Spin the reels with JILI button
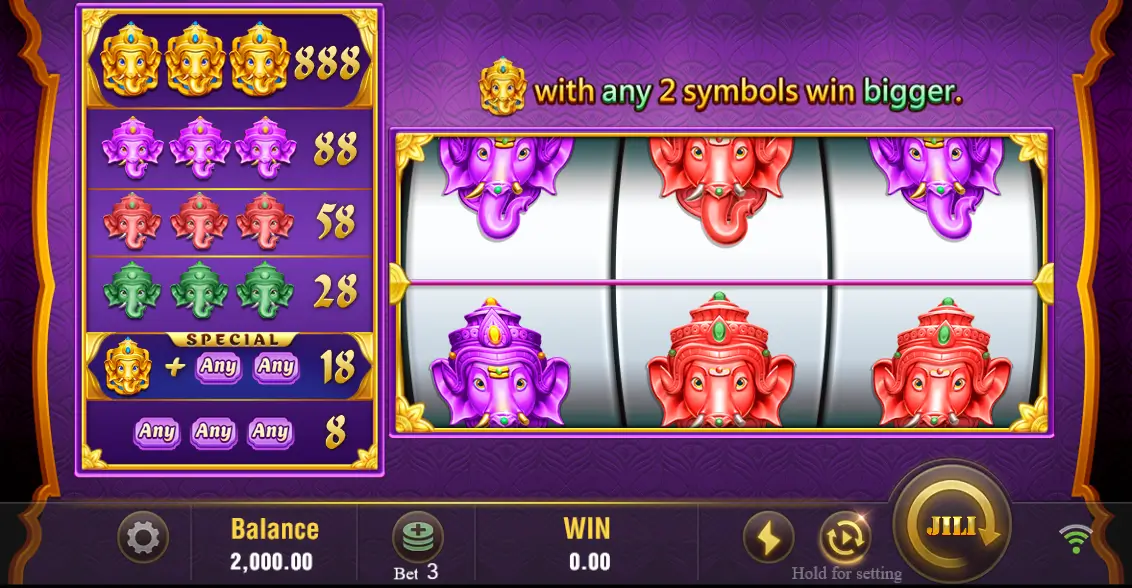This screenshot has height=588, width=1132. point(952,526)
